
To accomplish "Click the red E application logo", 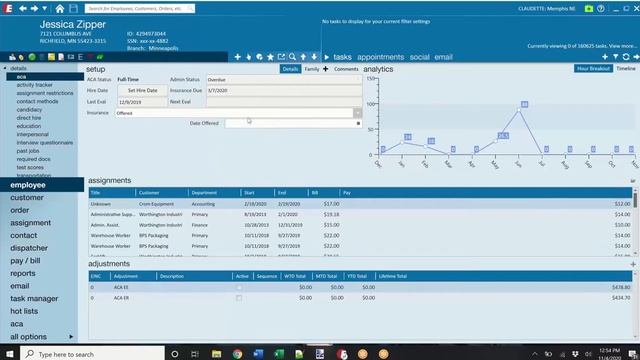I will (x=8, y=8).
